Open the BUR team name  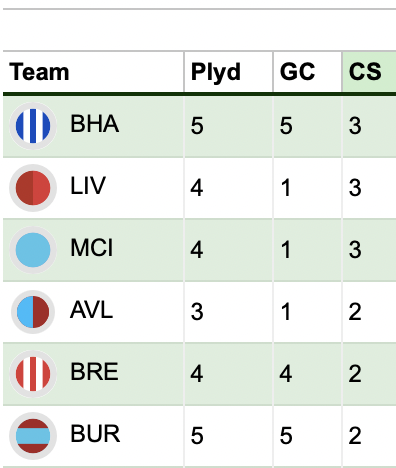tap(95, 434)
